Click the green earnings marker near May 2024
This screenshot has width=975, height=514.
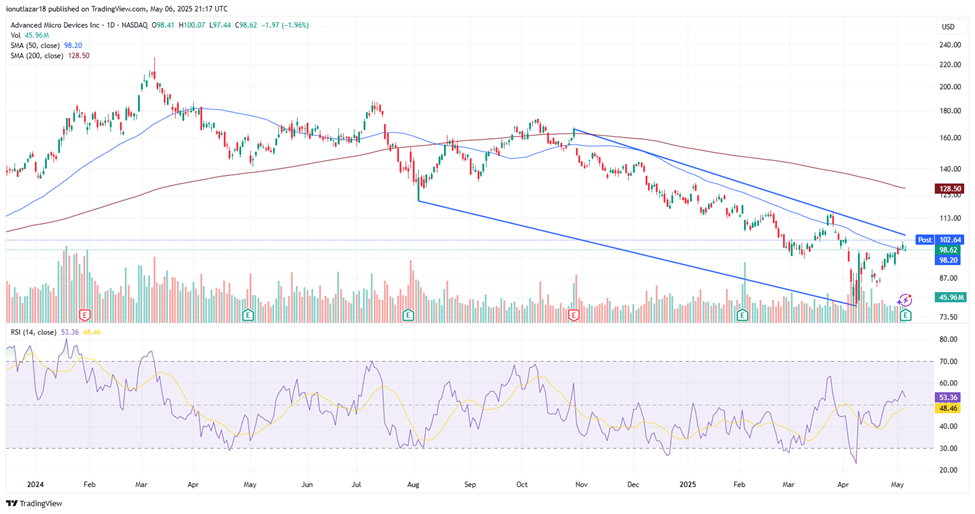tap(247, 315)
